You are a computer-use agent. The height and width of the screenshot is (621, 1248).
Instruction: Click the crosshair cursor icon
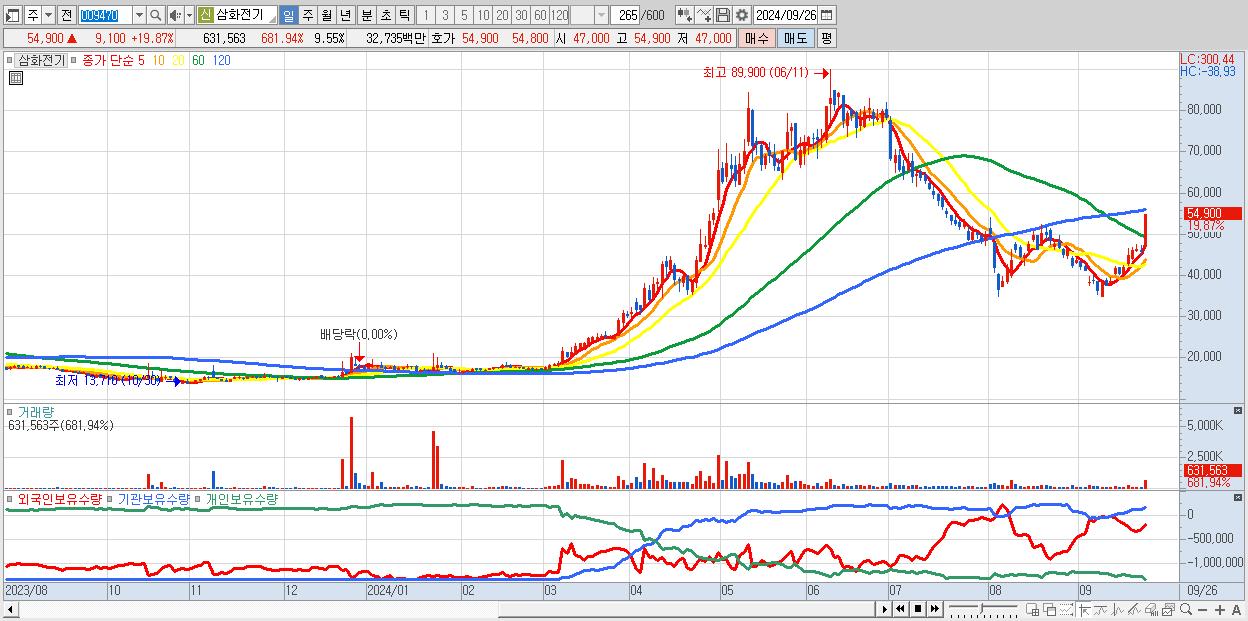pos(1084,609)
